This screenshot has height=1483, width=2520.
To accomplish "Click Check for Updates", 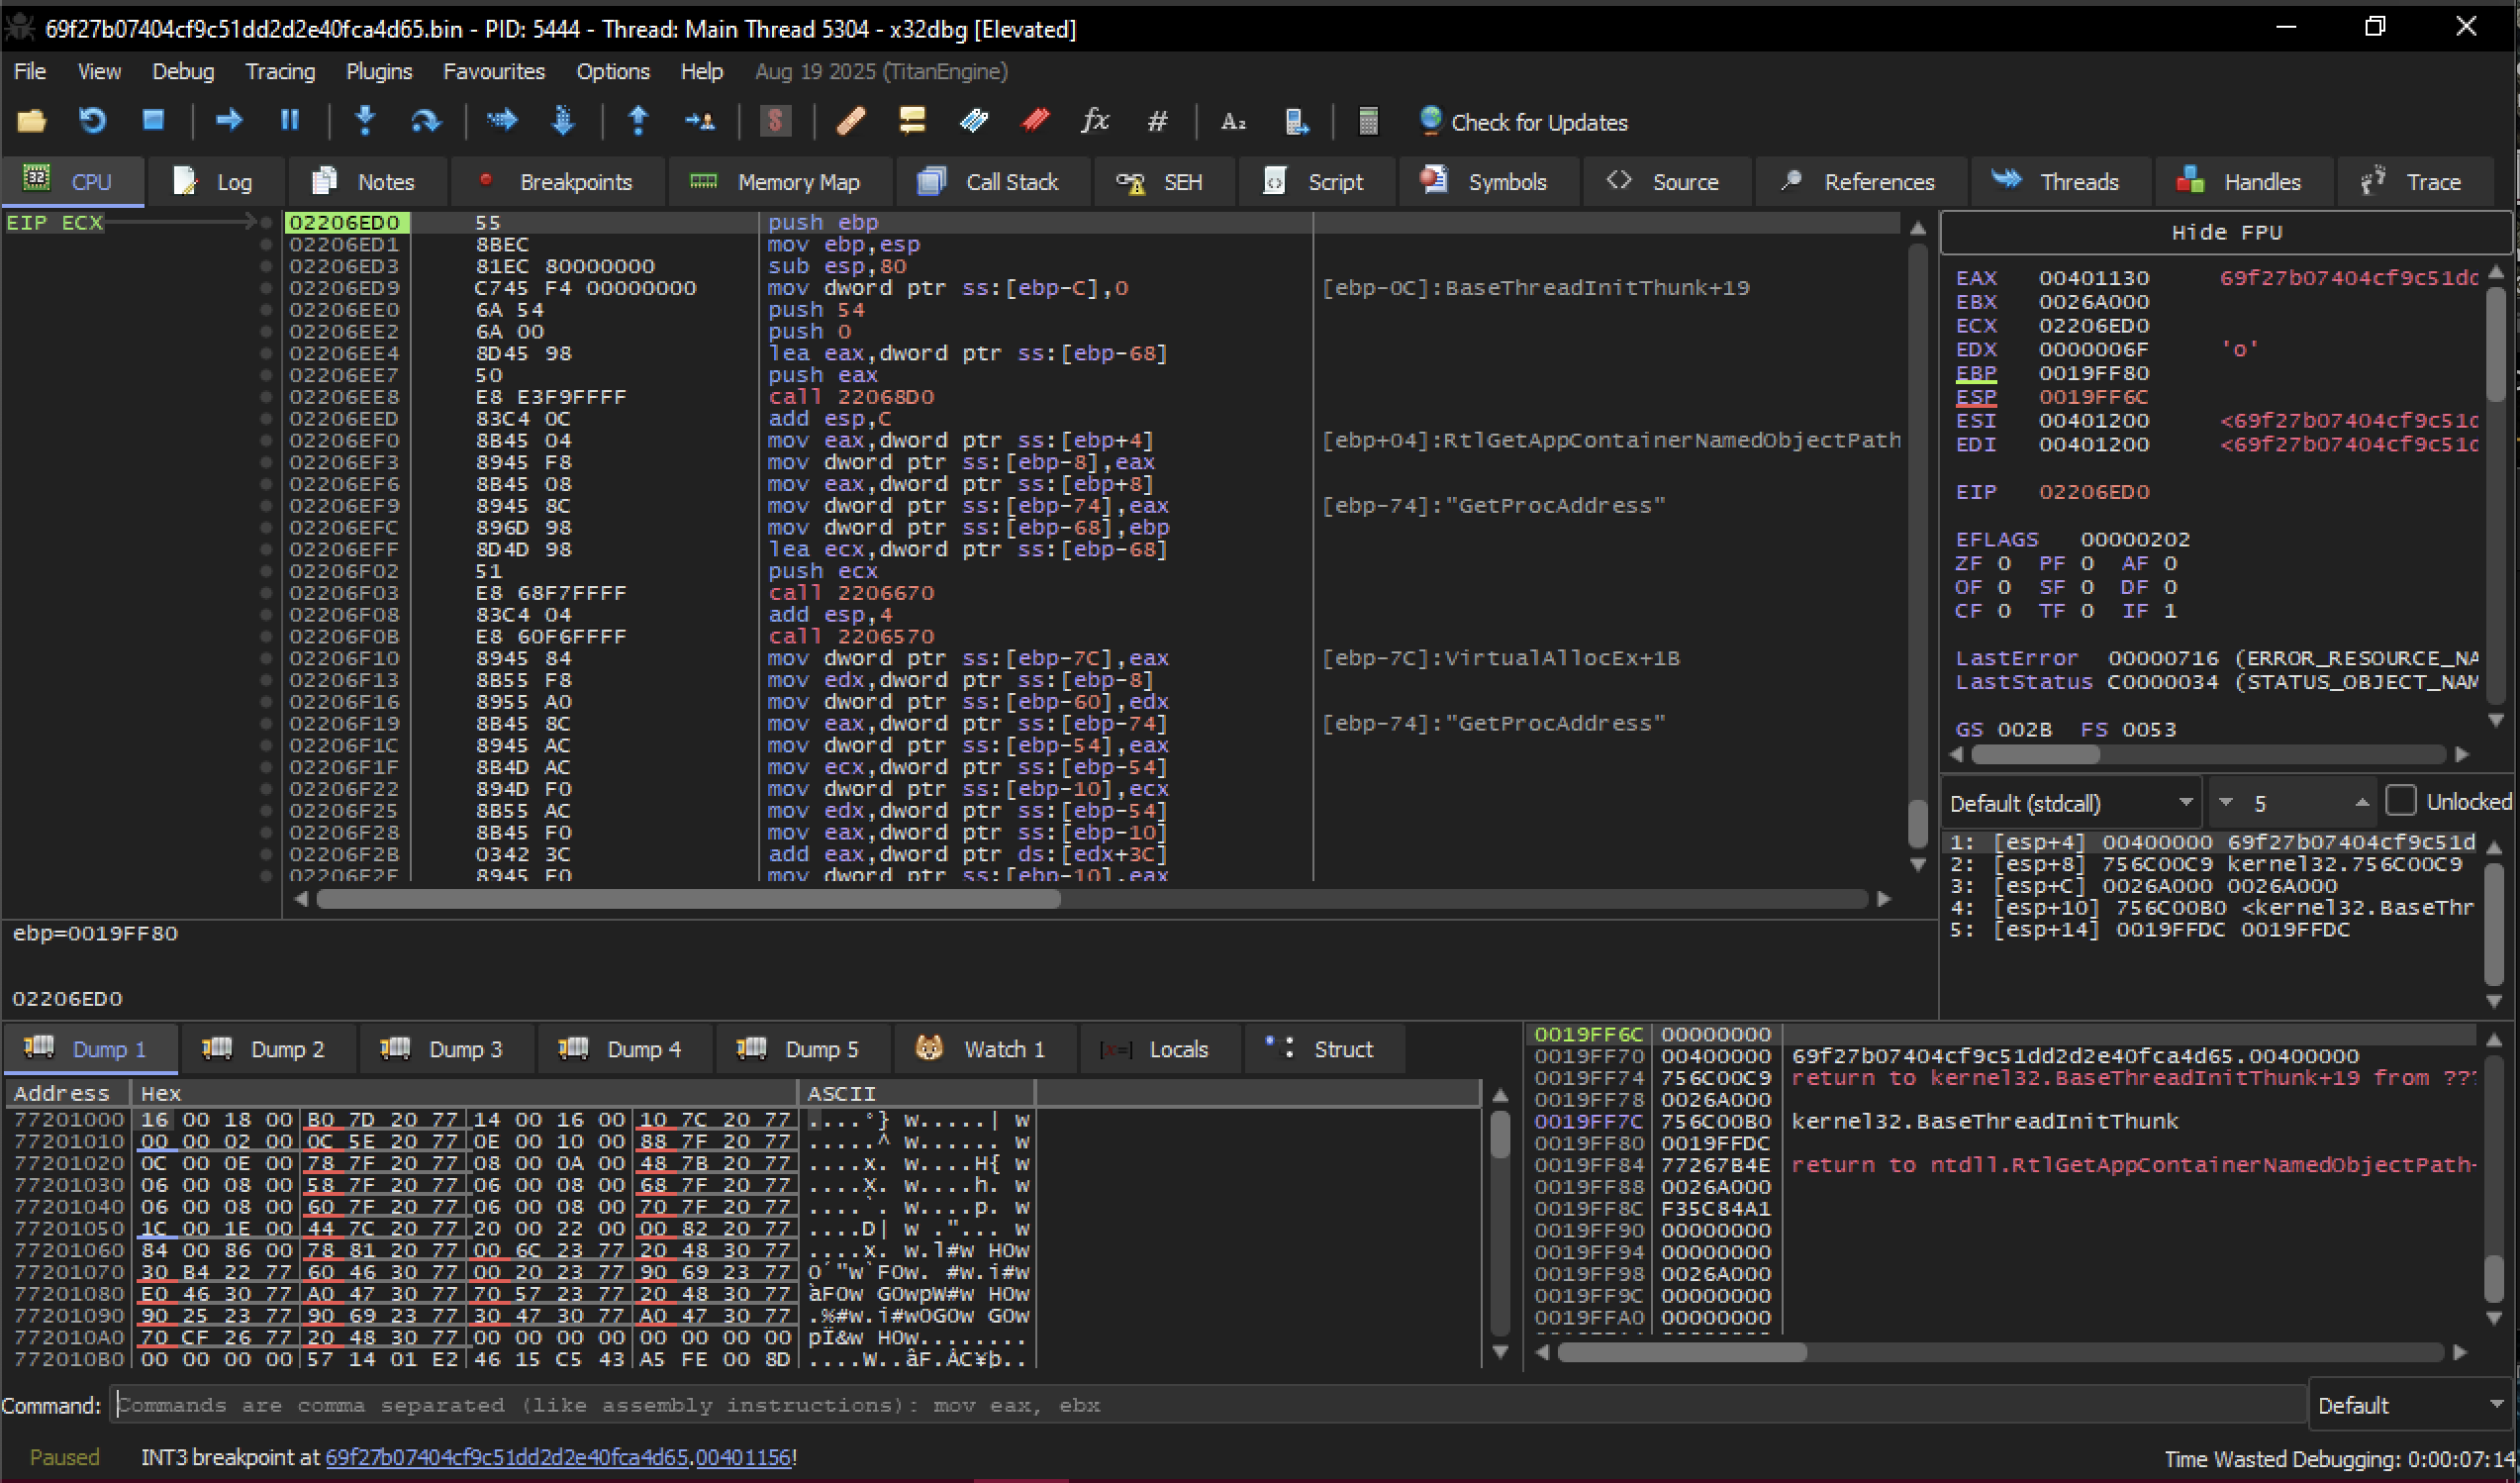I will click(1523, 122).
